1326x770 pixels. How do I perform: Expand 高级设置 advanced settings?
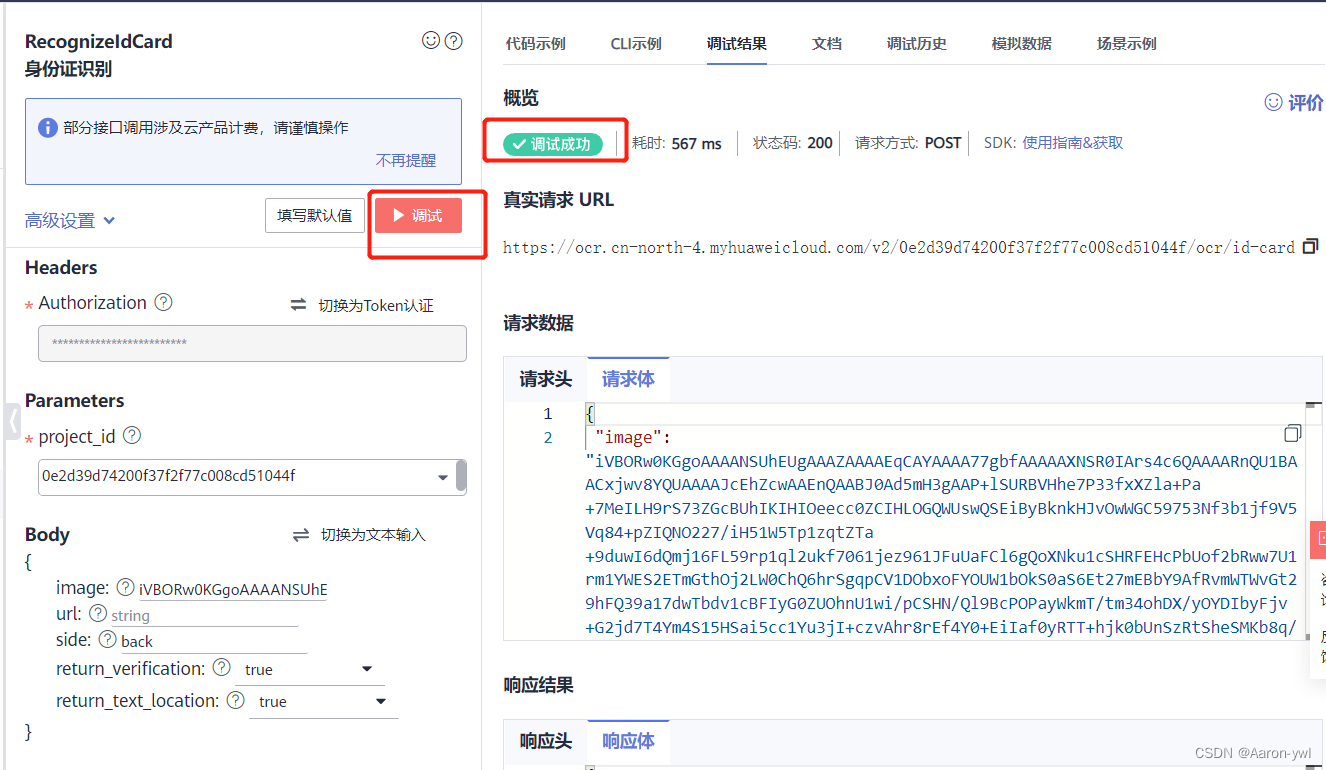pos(70,221)
